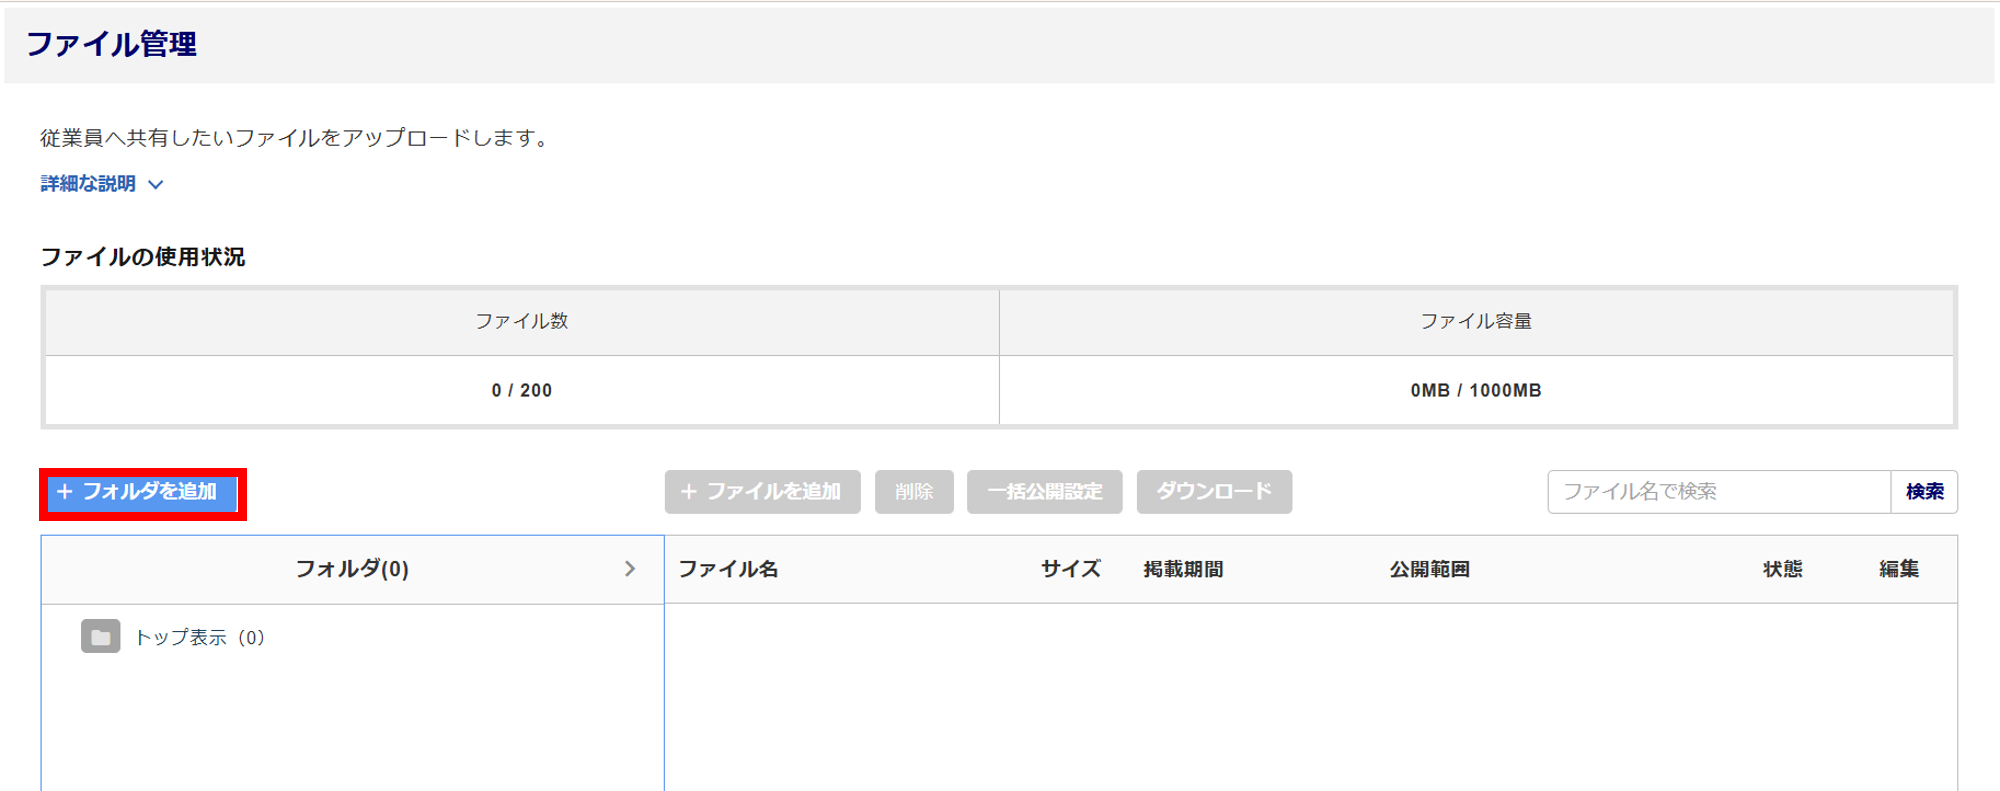The width and height of the screenshot is (2000, 791).
Task: Click the ファイル管理 page title
Action: [x=111, y=44]
